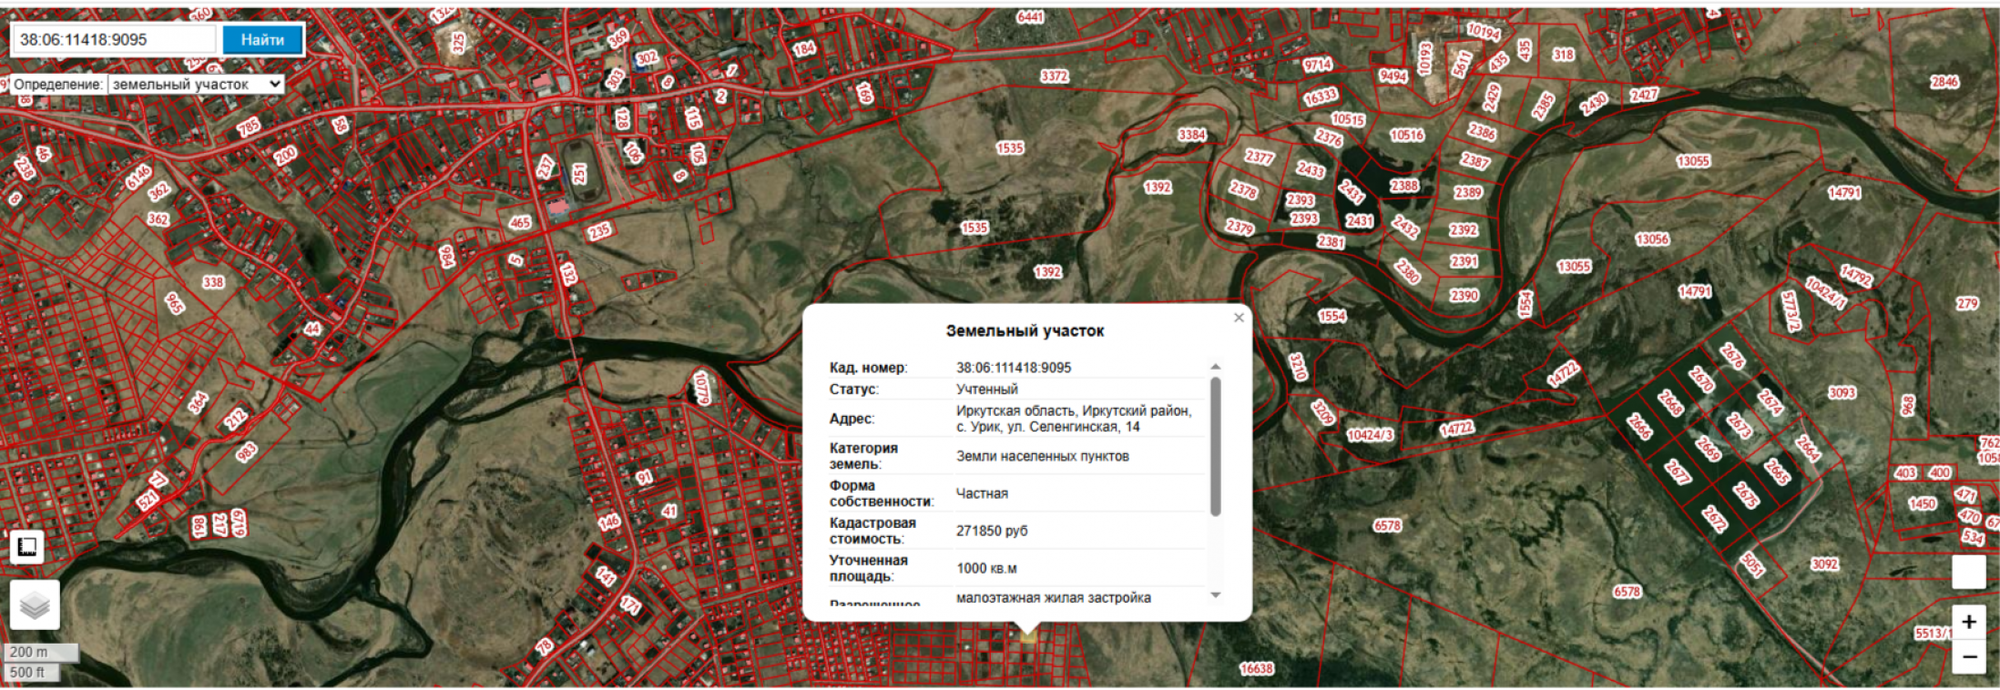Select parcel labeled 2388
Image resolution: width=2000 pixels, height=690 pixels.
pos(1404,186)
